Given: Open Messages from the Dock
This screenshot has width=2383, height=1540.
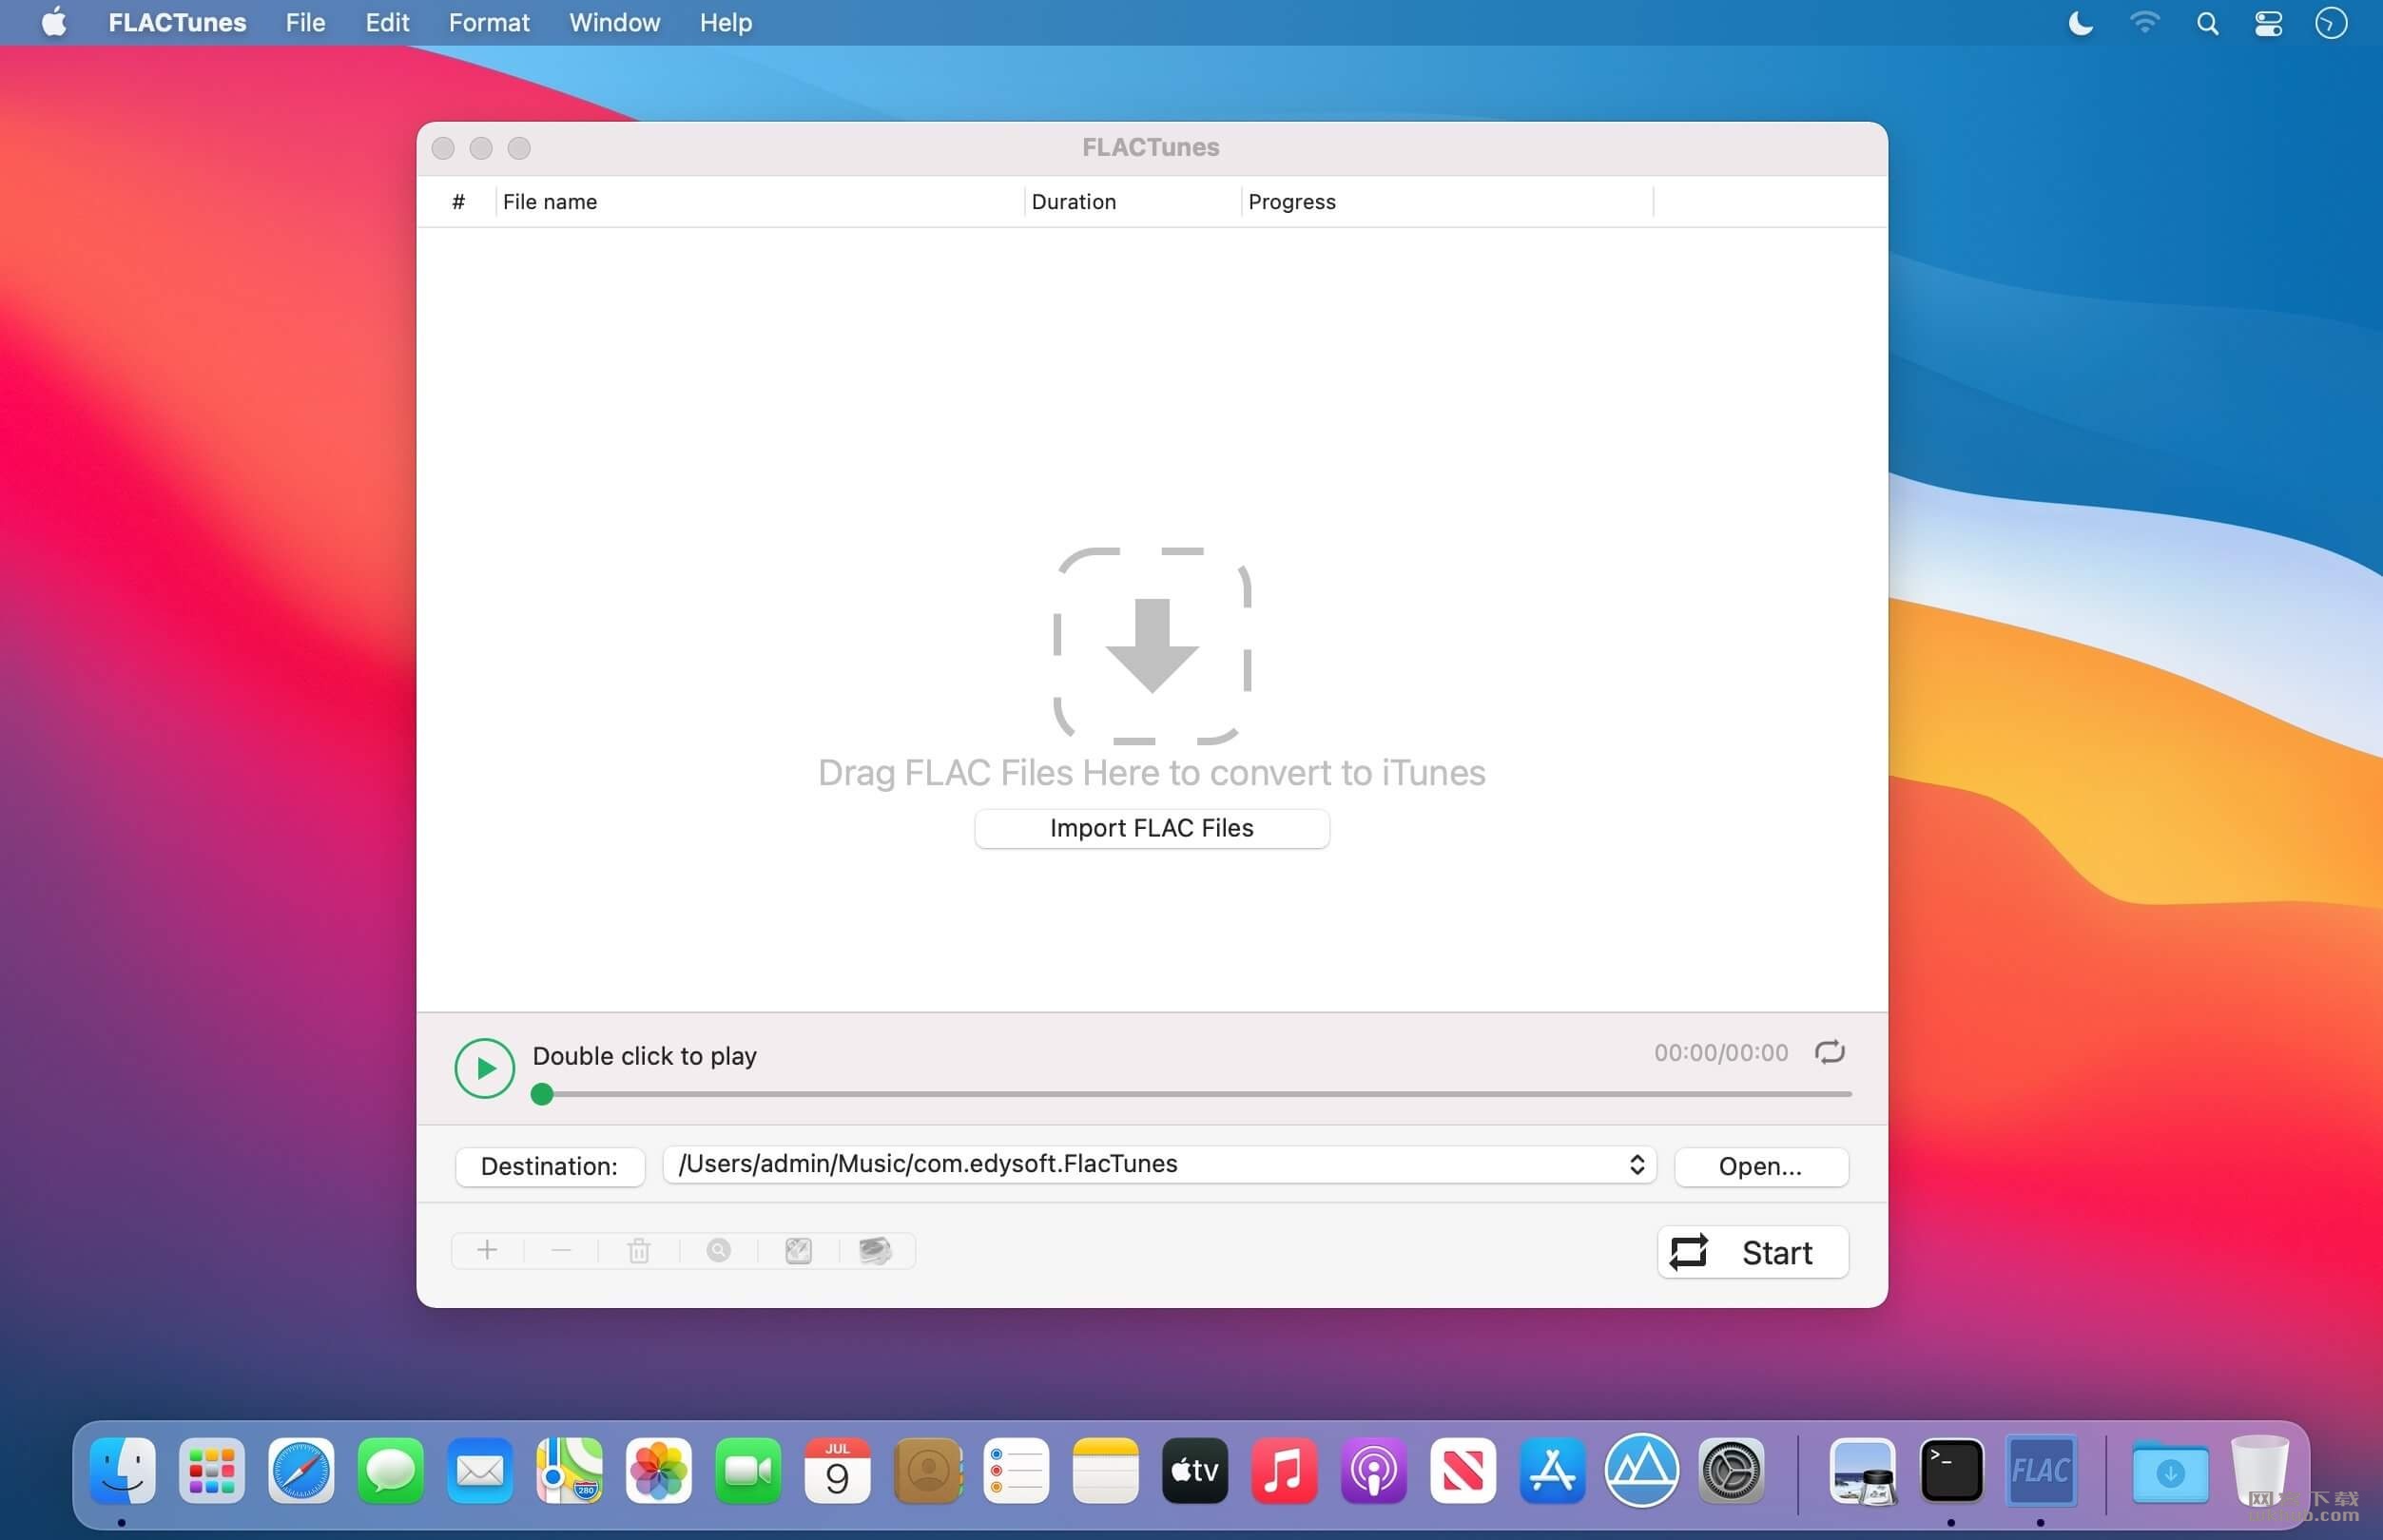Looking at the screenshot, I should click(390, 1470).
